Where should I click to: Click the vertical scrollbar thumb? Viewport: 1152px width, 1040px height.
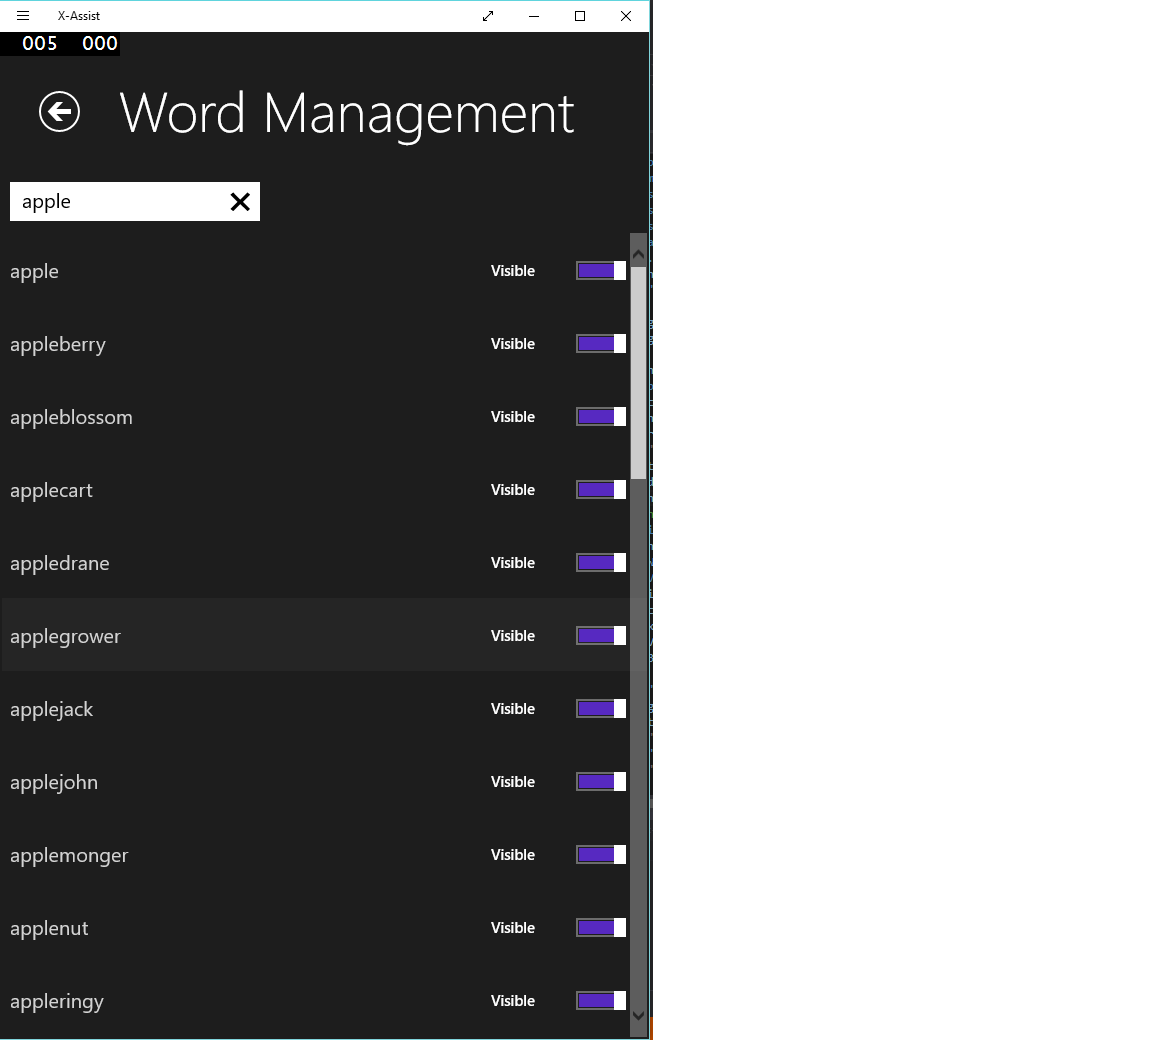[x=638, y=373]
